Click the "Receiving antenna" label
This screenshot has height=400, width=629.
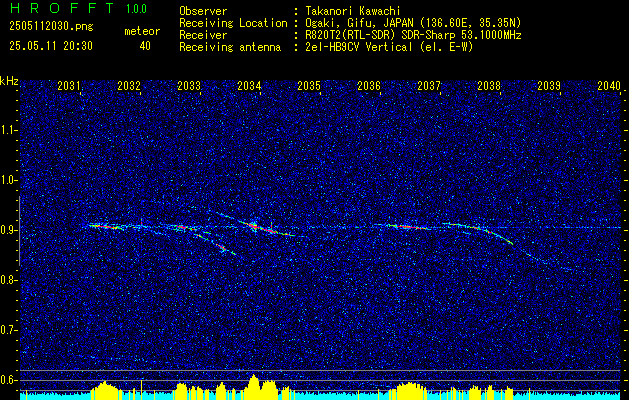230,47
